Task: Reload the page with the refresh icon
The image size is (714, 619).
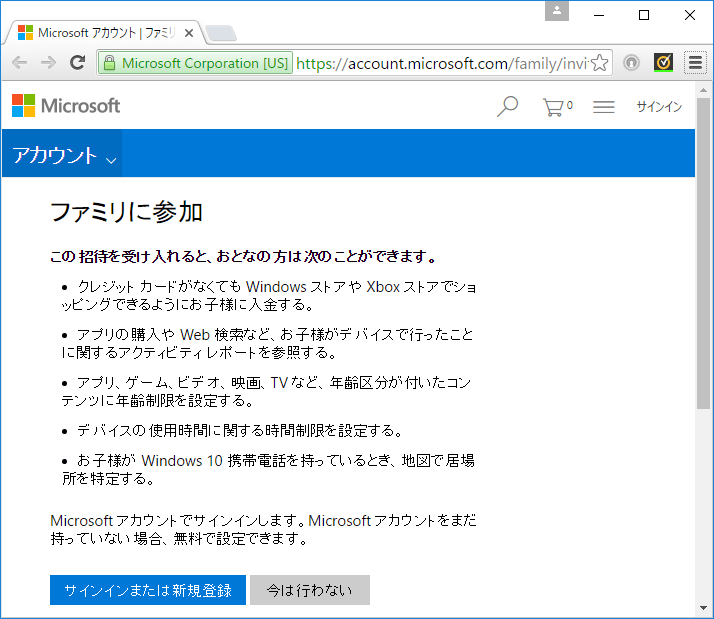Action: click(77, 62)
